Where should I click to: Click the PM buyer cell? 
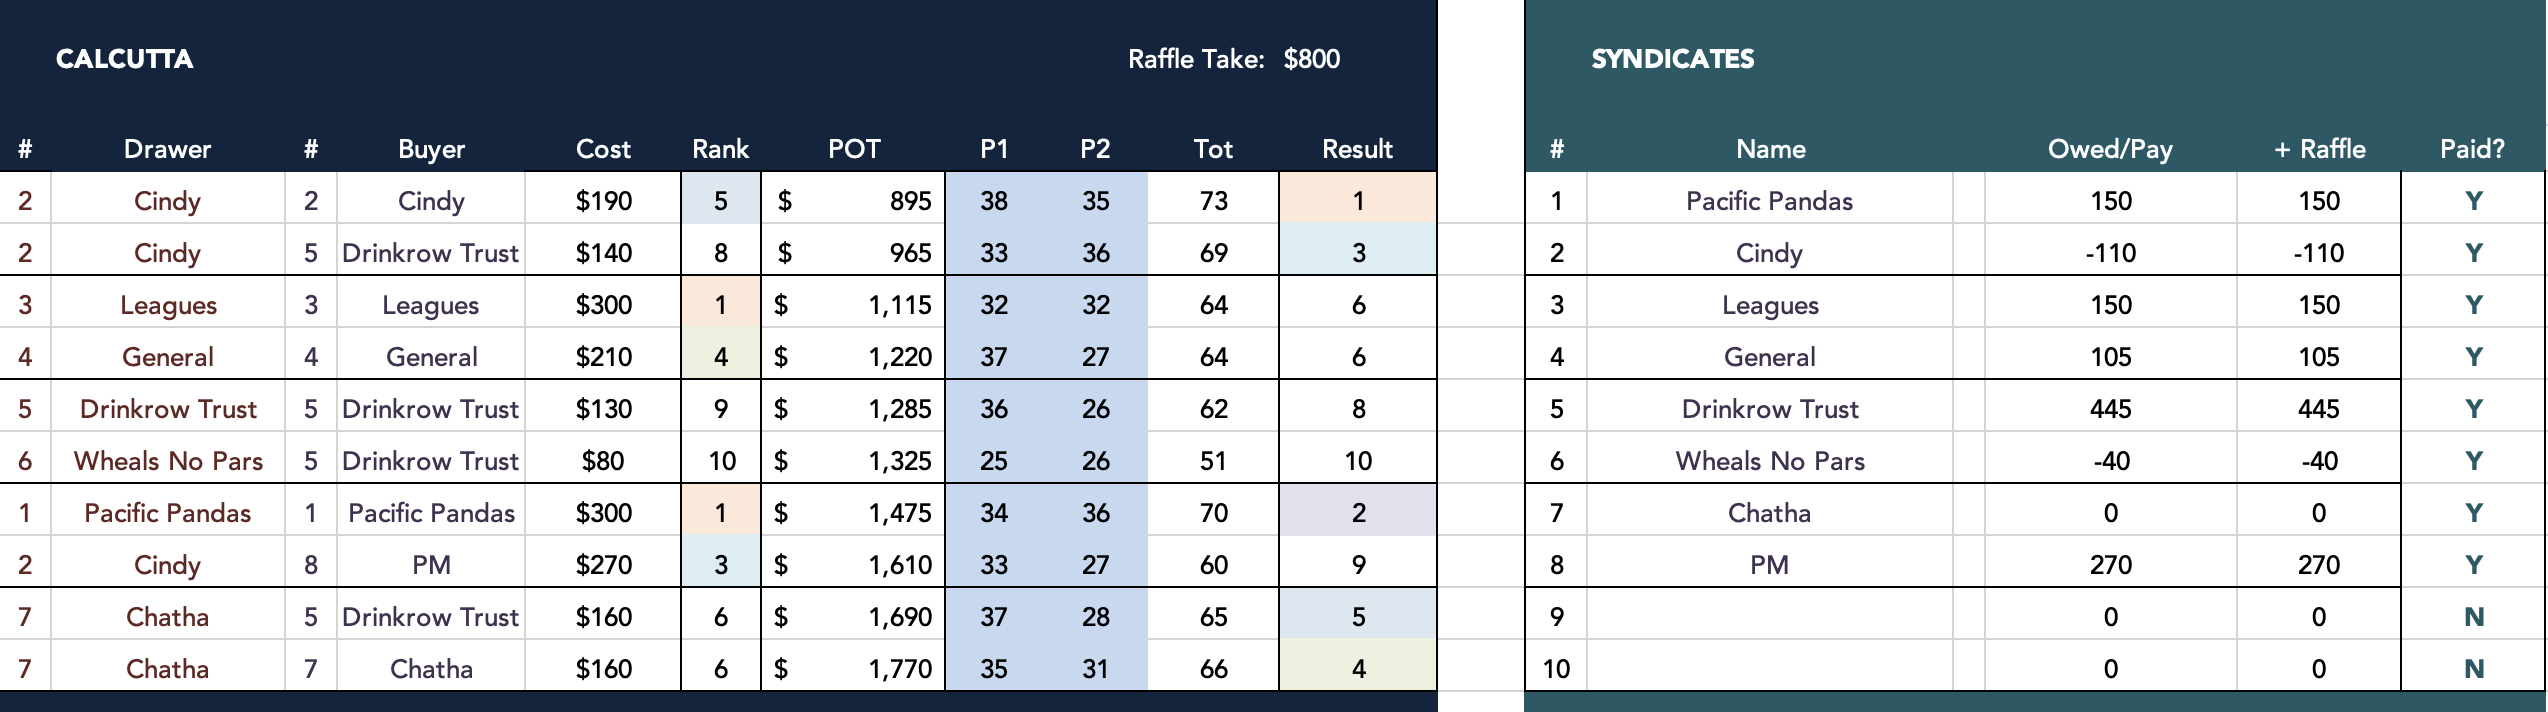point(431,565)
